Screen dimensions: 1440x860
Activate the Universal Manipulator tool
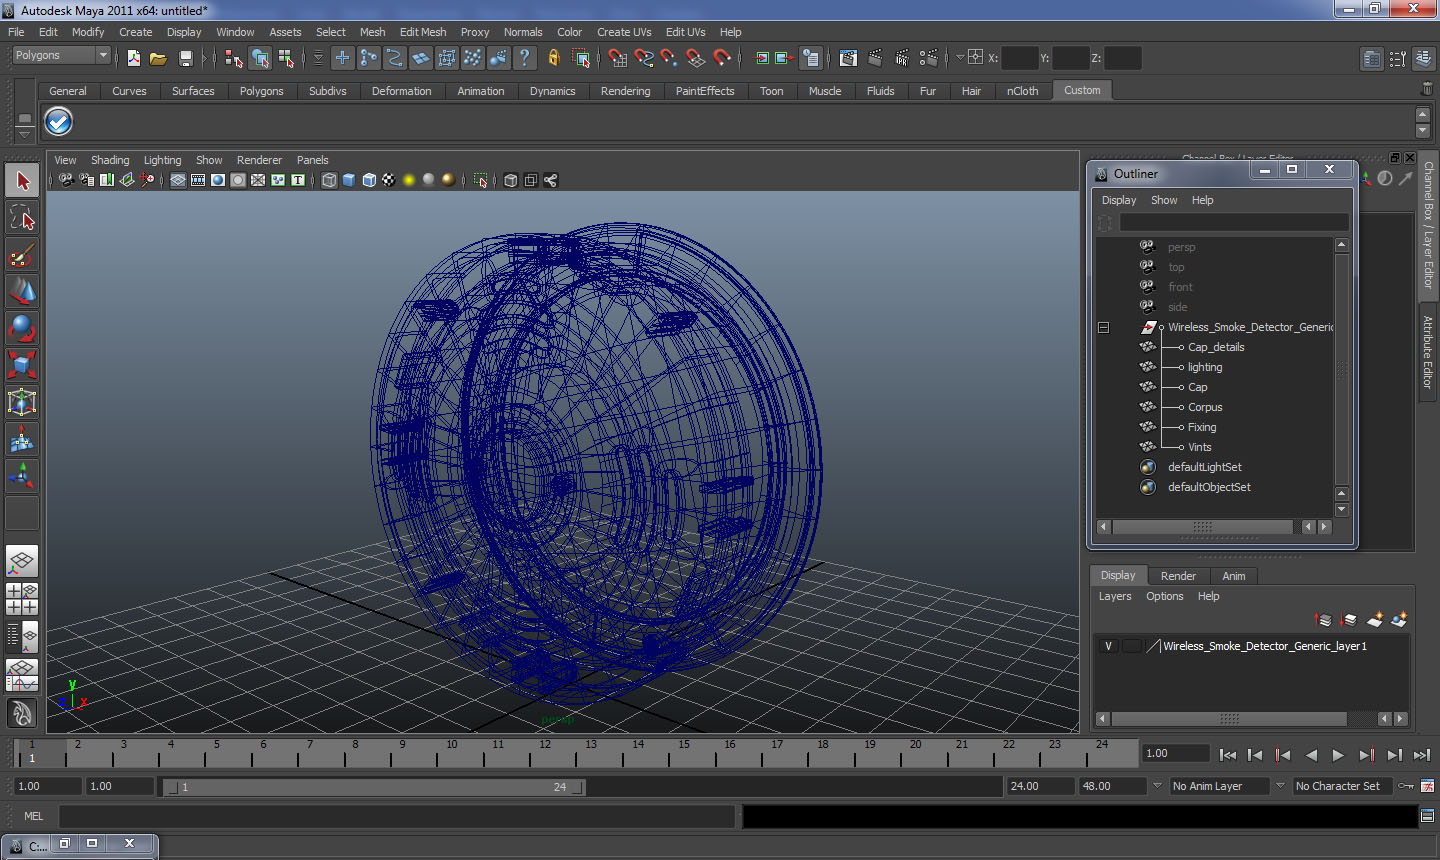(x=22, y=402)
